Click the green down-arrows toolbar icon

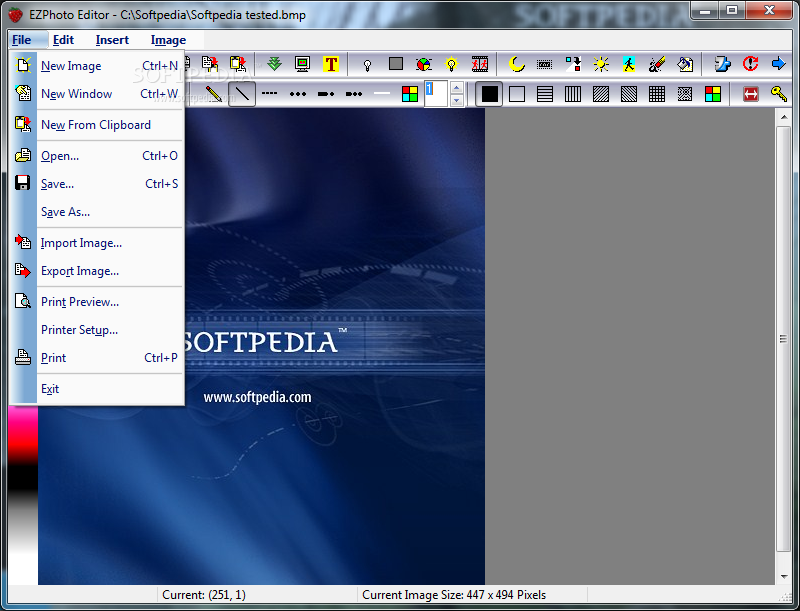(x=274, y=64)
